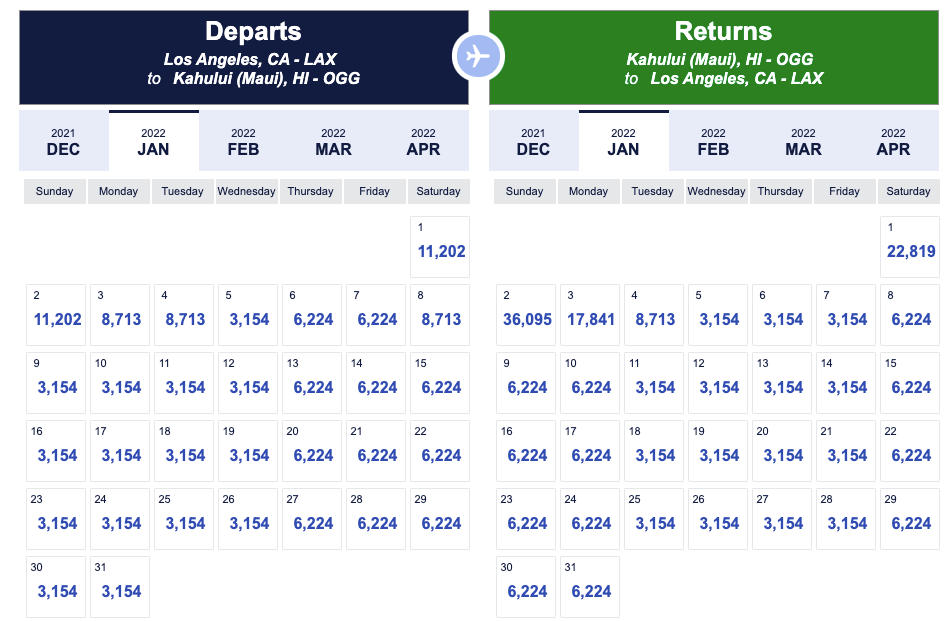Switch Departs calendar to FEB 2022
The width and height of the screenshot is (946, 621).
click(x=243, y=141)
